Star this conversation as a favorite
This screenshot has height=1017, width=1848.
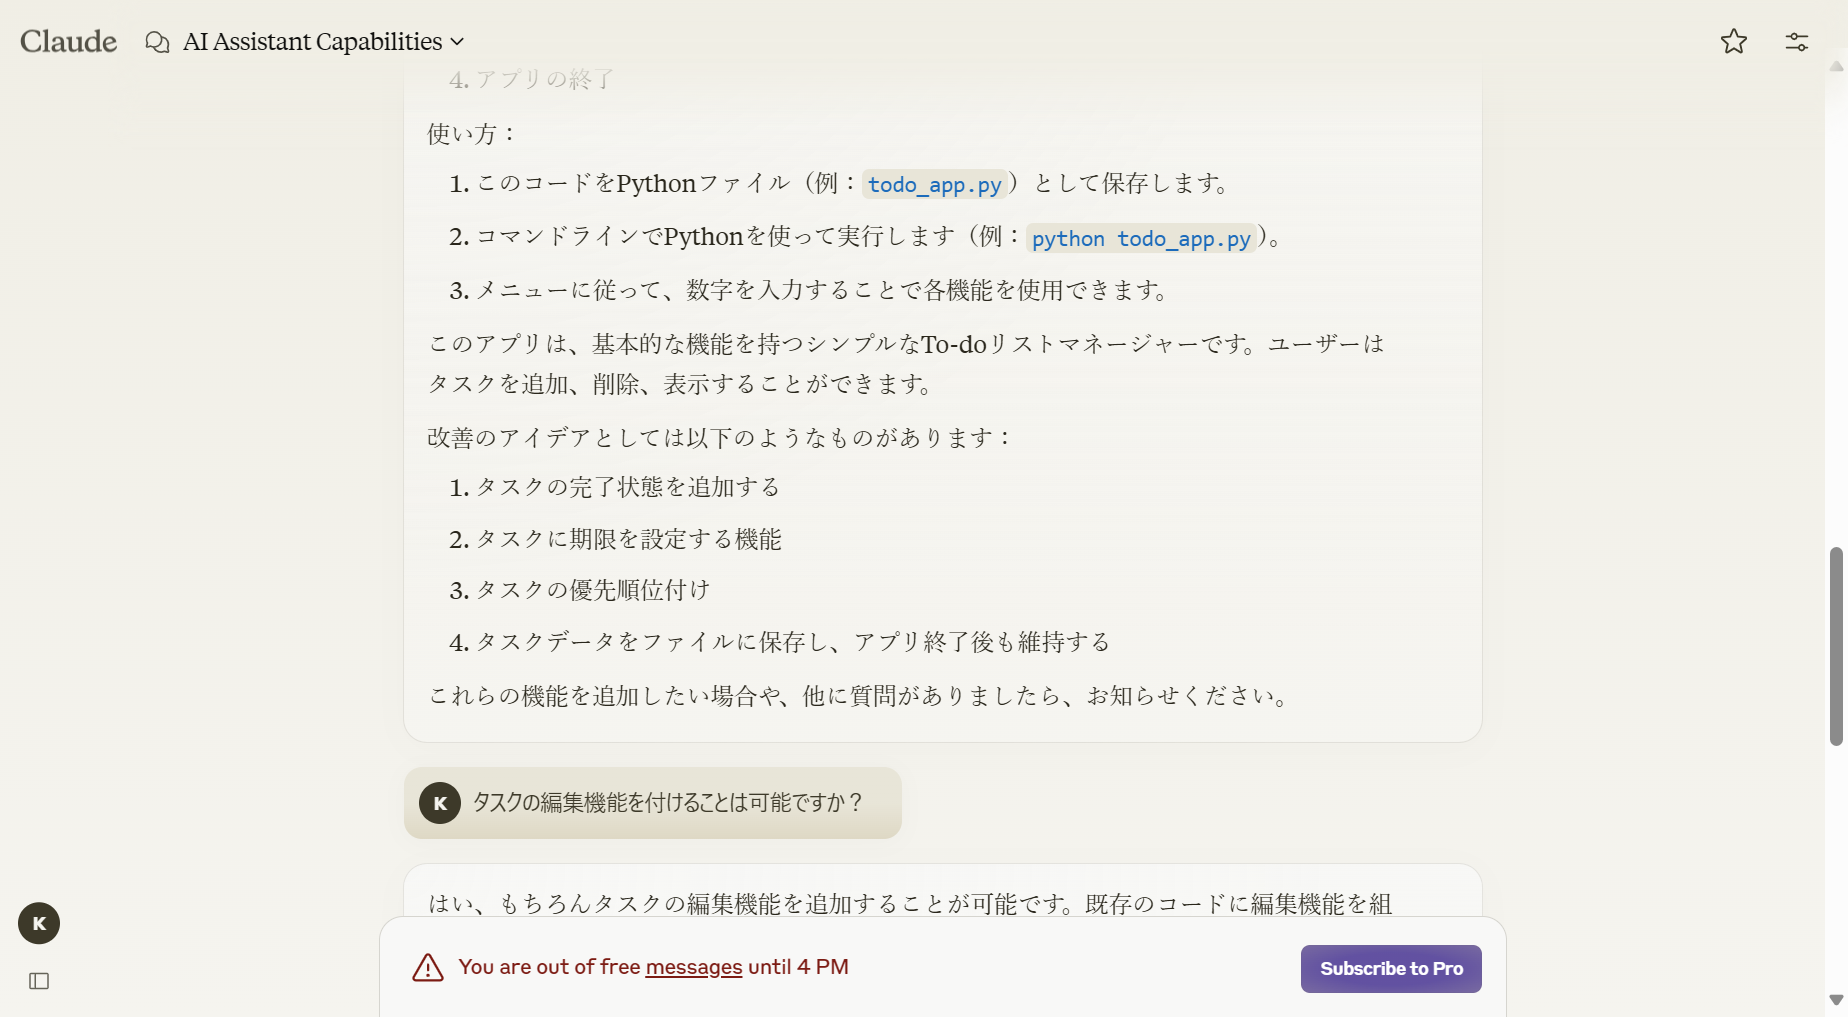pyautogui.click(x=1734, y=41)
